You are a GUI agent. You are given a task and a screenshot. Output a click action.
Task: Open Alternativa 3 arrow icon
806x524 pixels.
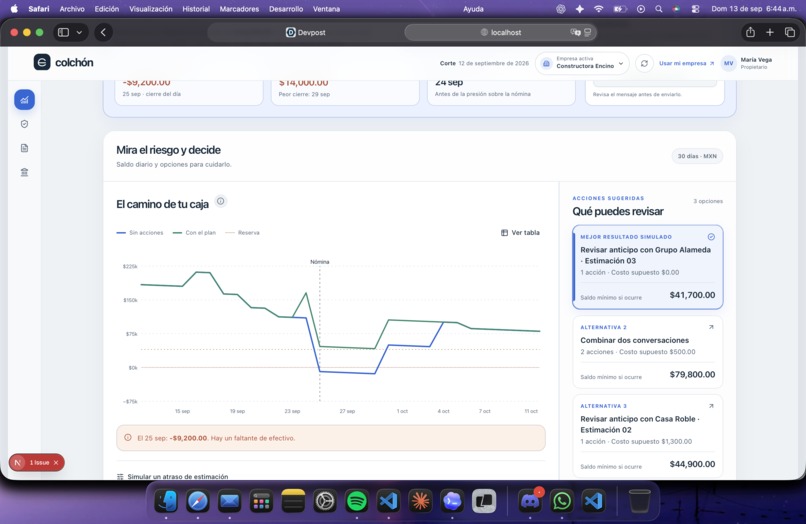pos(711,406)
